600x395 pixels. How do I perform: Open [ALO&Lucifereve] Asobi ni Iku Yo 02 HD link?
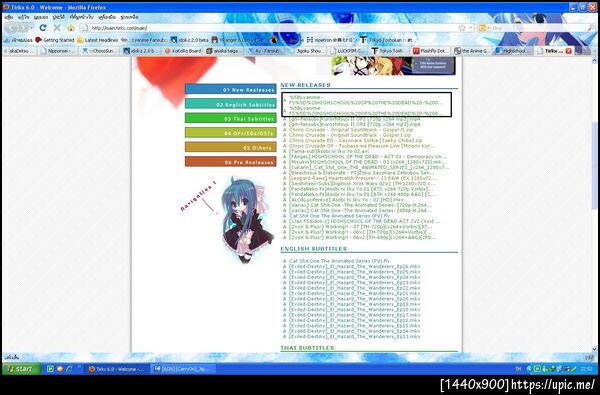[x=347, y=200]
